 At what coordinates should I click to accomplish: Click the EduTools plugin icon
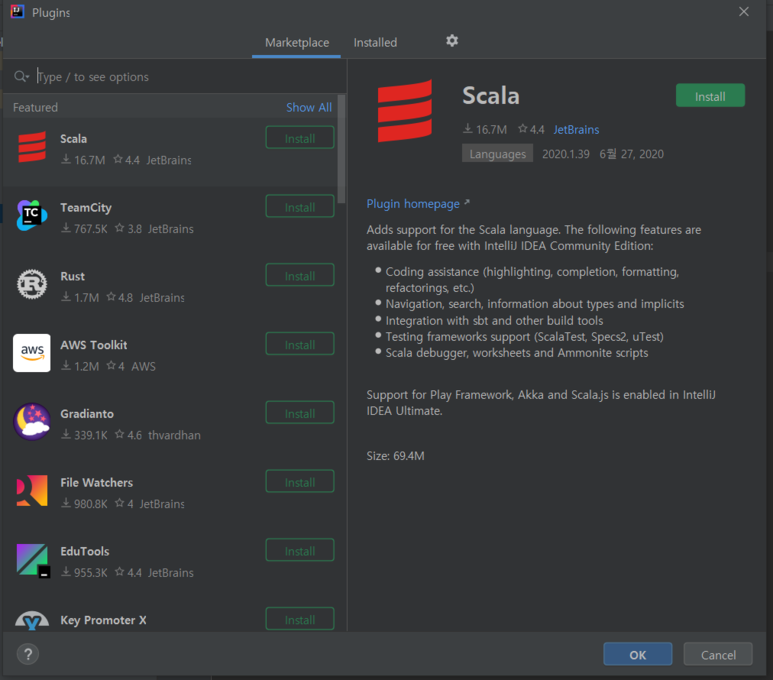(33, 560)
